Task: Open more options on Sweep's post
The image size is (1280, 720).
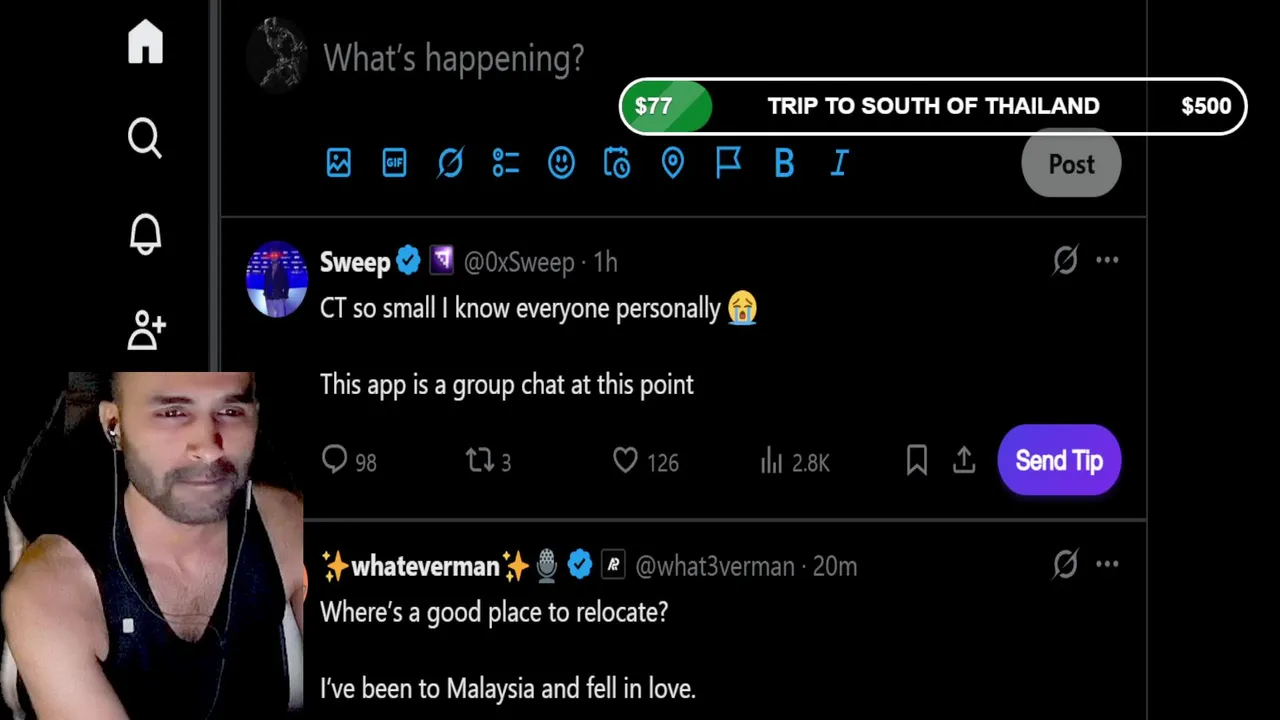Action: coord(1107,261)
